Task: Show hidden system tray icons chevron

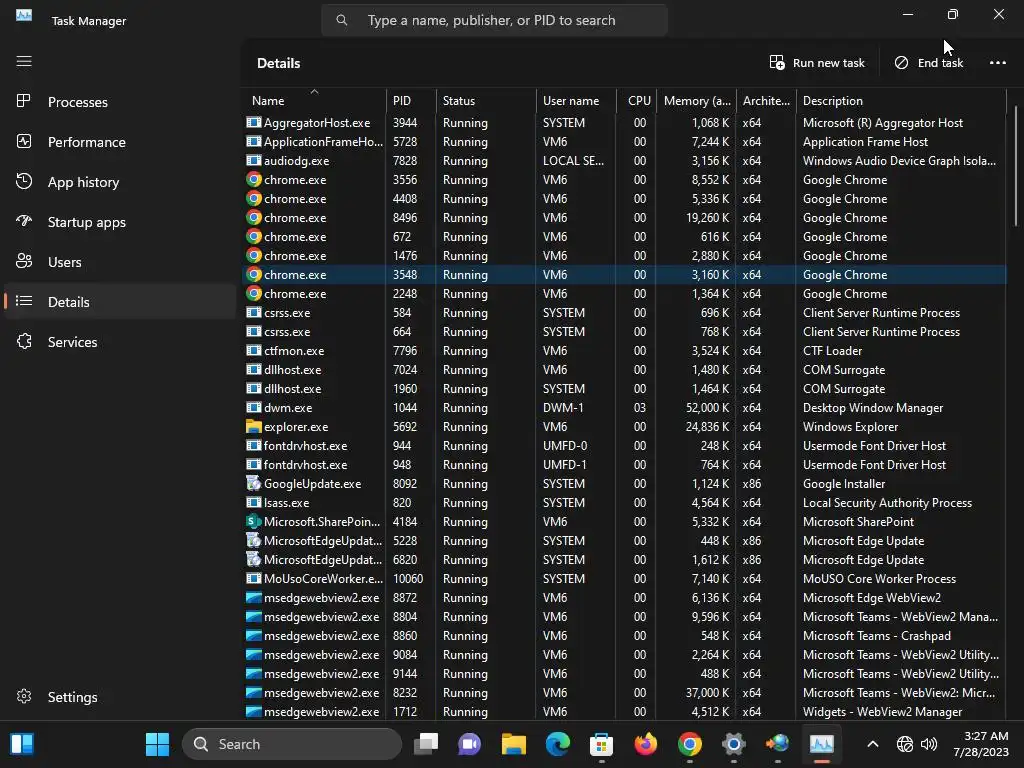Action: 872,744
